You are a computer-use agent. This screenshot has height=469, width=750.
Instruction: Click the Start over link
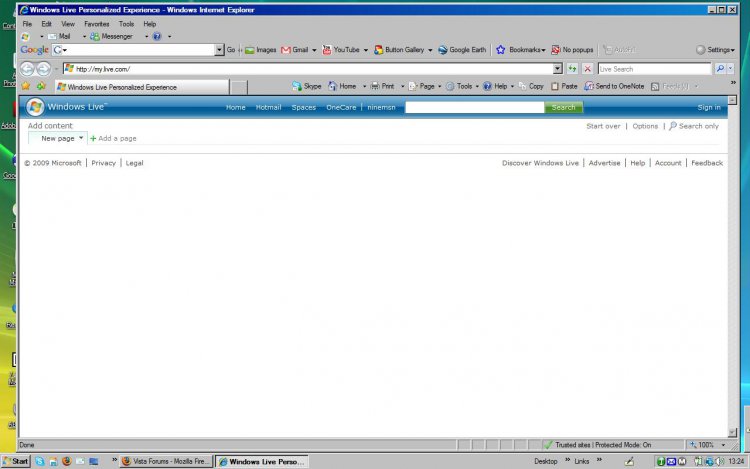[603, 126]
